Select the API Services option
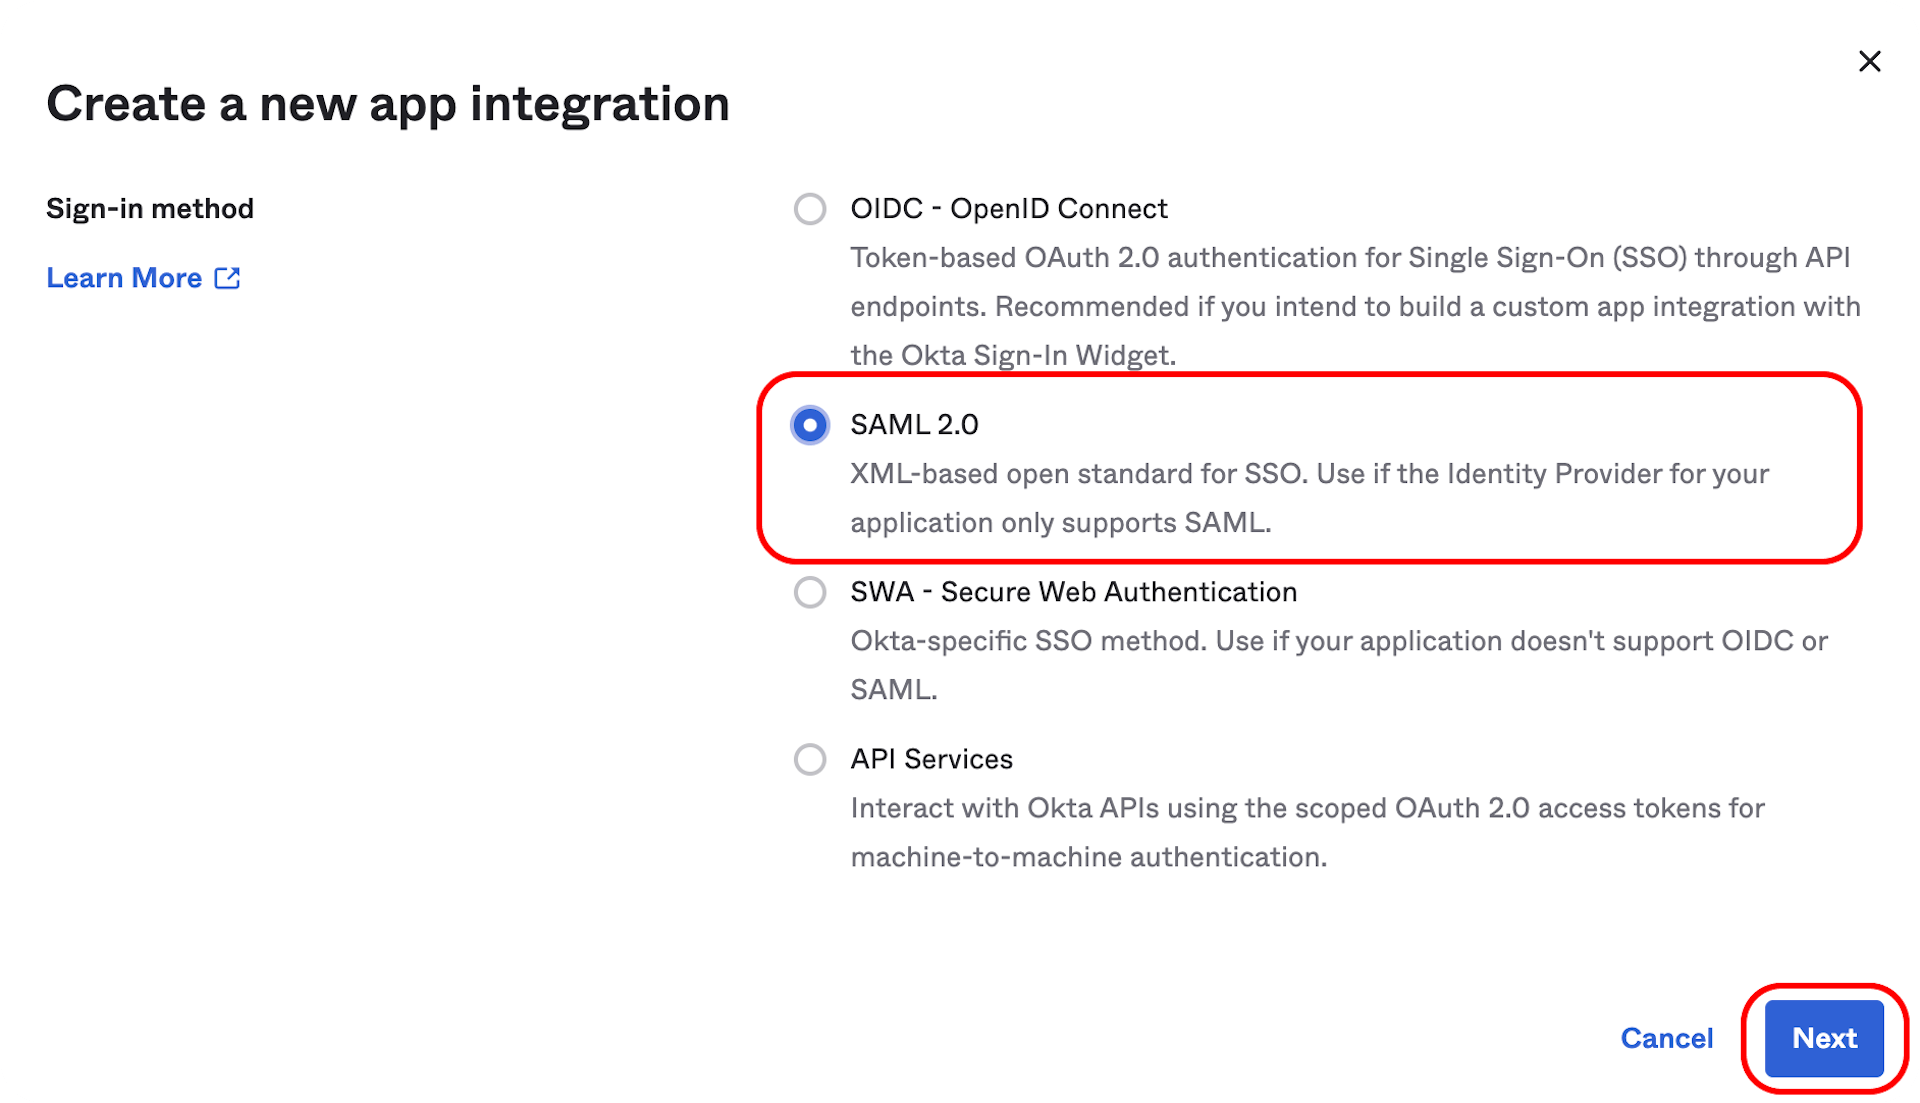This screenshot has width=1920, height=1103. [x=810, y=759]
